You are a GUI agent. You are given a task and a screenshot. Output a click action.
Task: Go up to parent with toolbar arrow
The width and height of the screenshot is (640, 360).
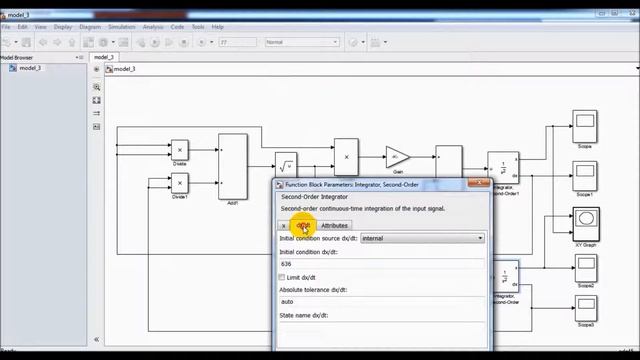[72, 42]
